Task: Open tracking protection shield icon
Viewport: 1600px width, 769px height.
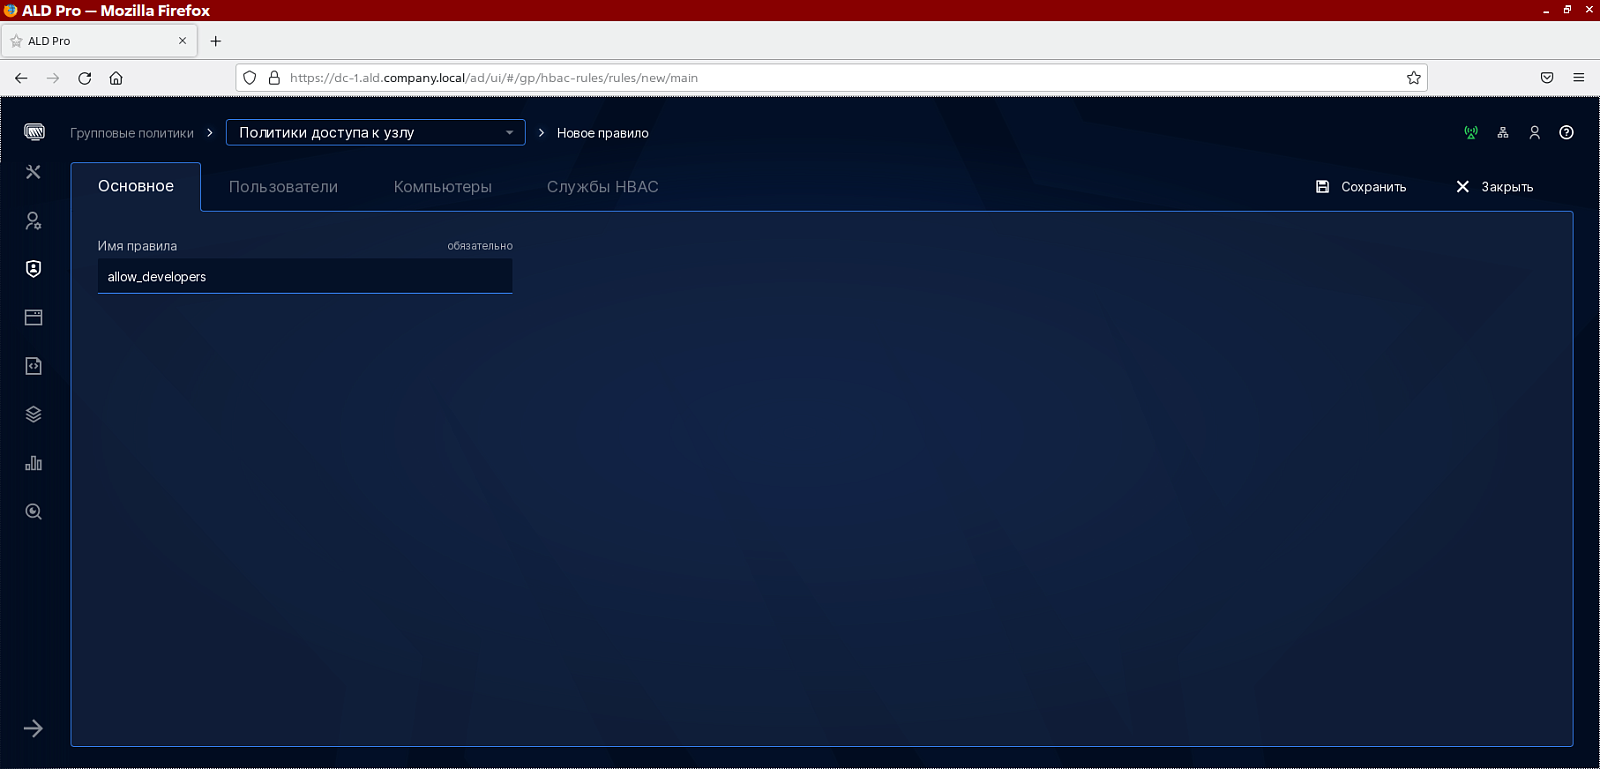Action: click(250, 78)
